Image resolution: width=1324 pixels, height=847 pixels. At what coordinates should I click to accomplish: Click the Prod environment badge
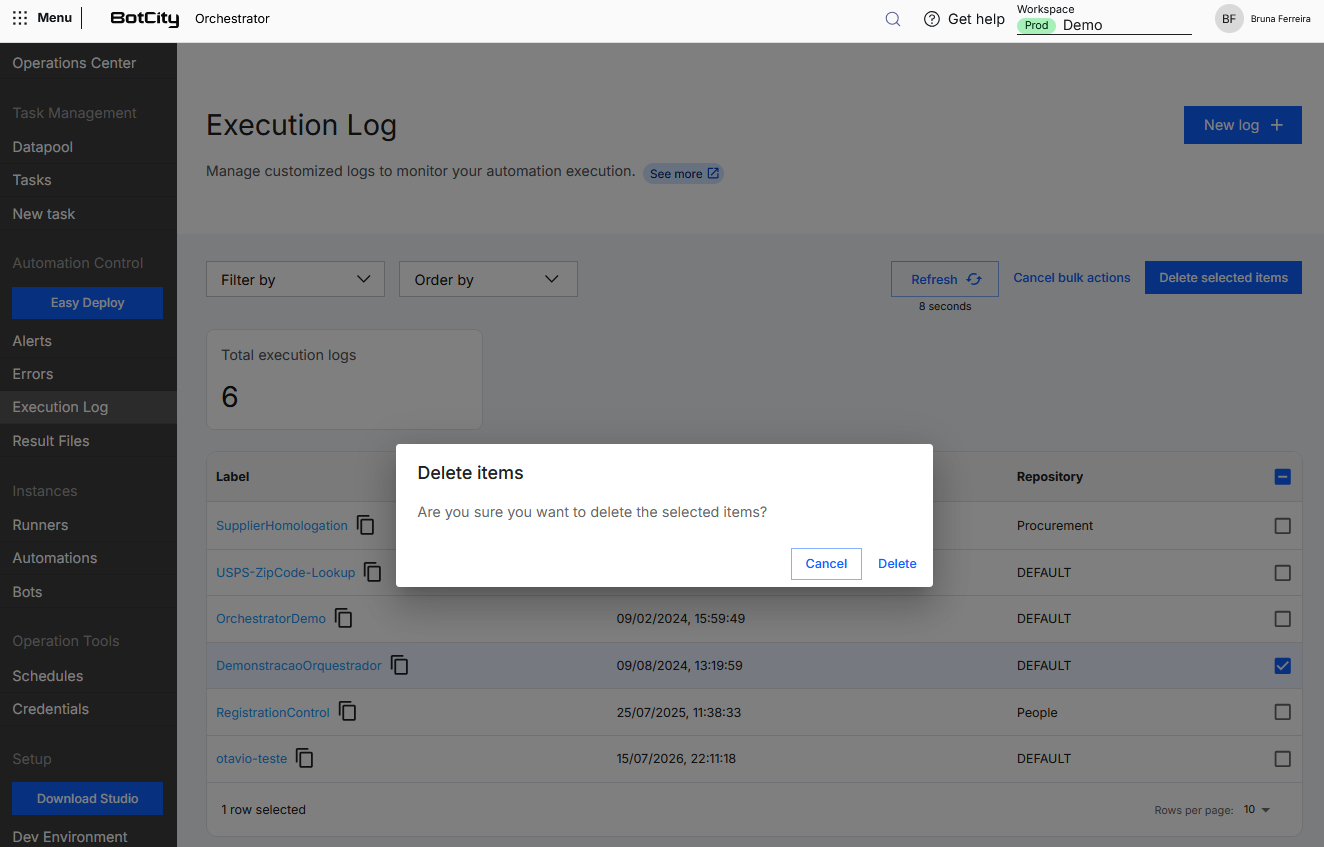point(1037,25)
